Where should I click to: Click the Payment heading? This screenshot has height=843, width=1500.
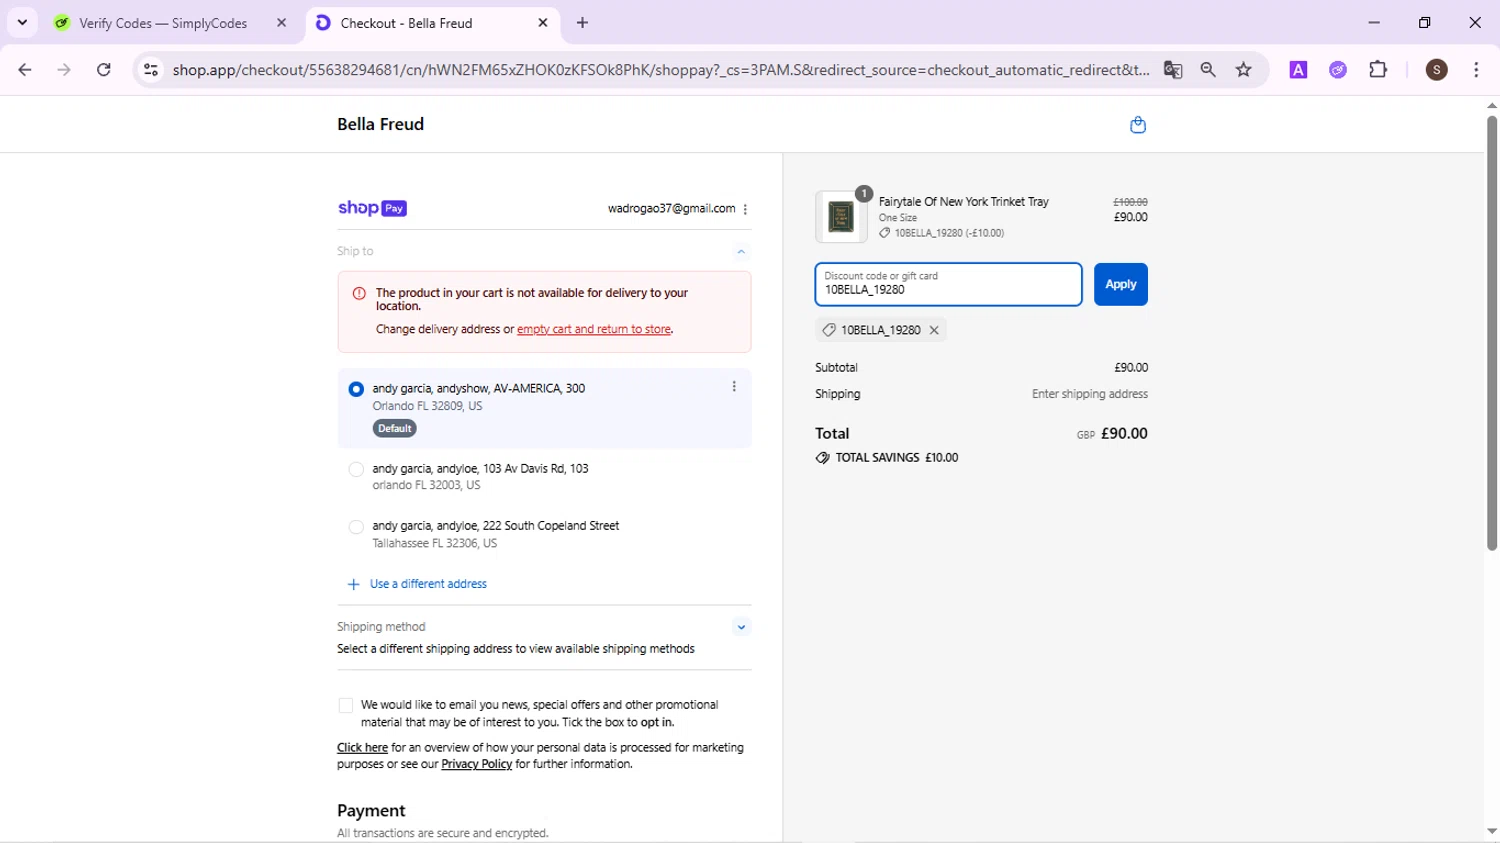click(371, 811)
